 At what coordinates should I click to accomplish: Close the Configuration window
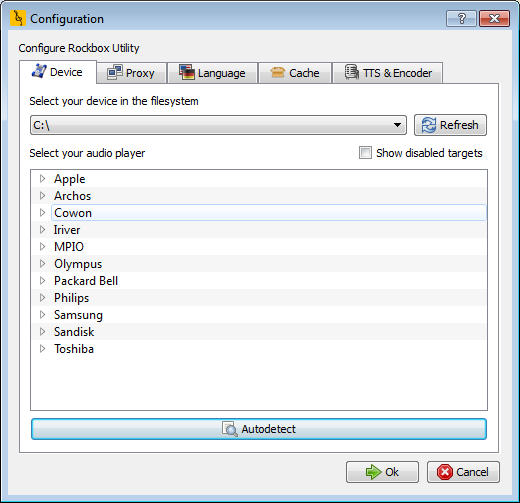coord(494,18)
